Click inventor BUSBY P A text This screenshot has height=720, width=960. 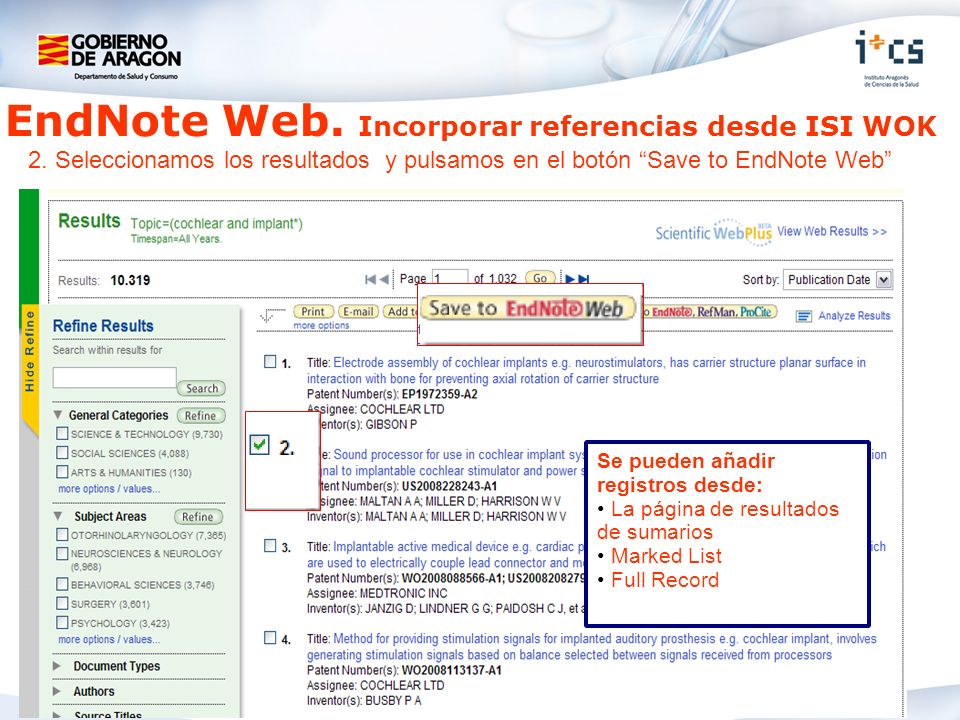394,700
